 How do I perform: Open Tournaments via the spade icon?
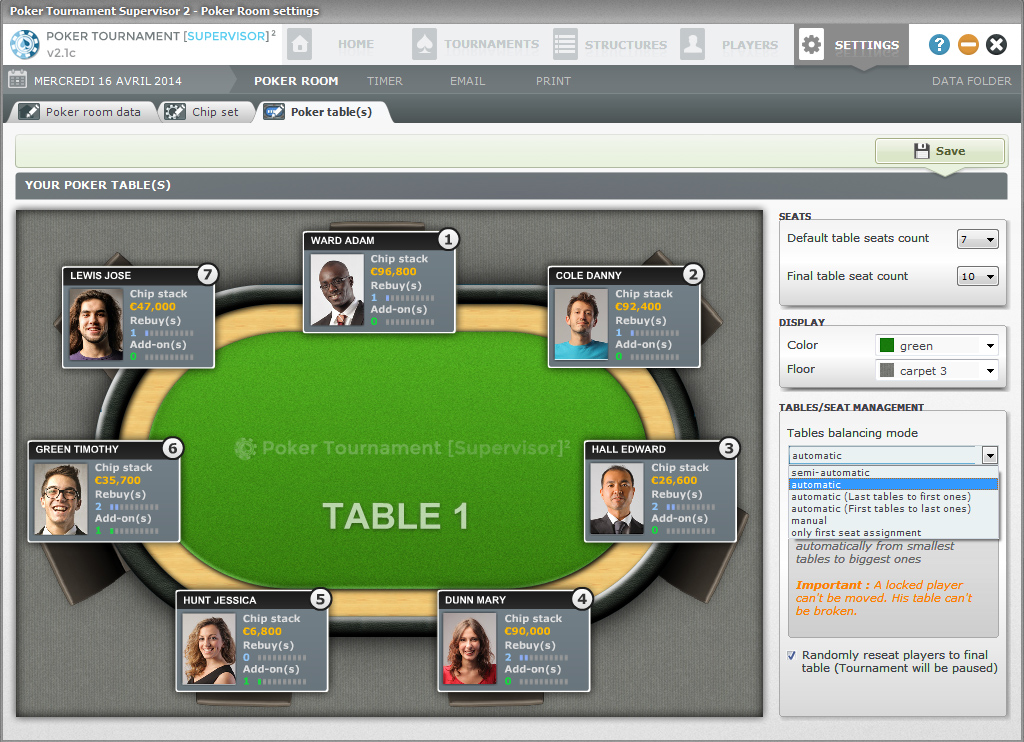pyautogui.click(x=424, y=45)
